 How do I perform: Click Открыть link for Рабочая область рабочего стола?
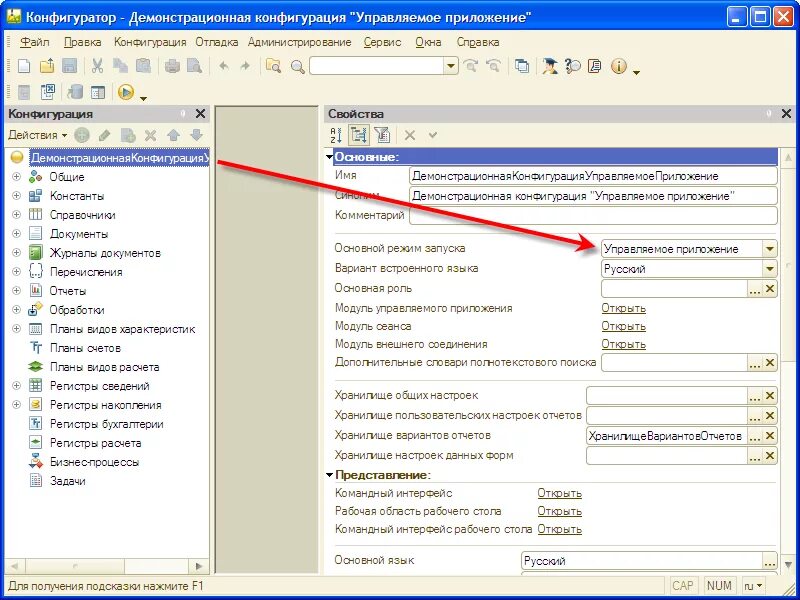[559, 511]
